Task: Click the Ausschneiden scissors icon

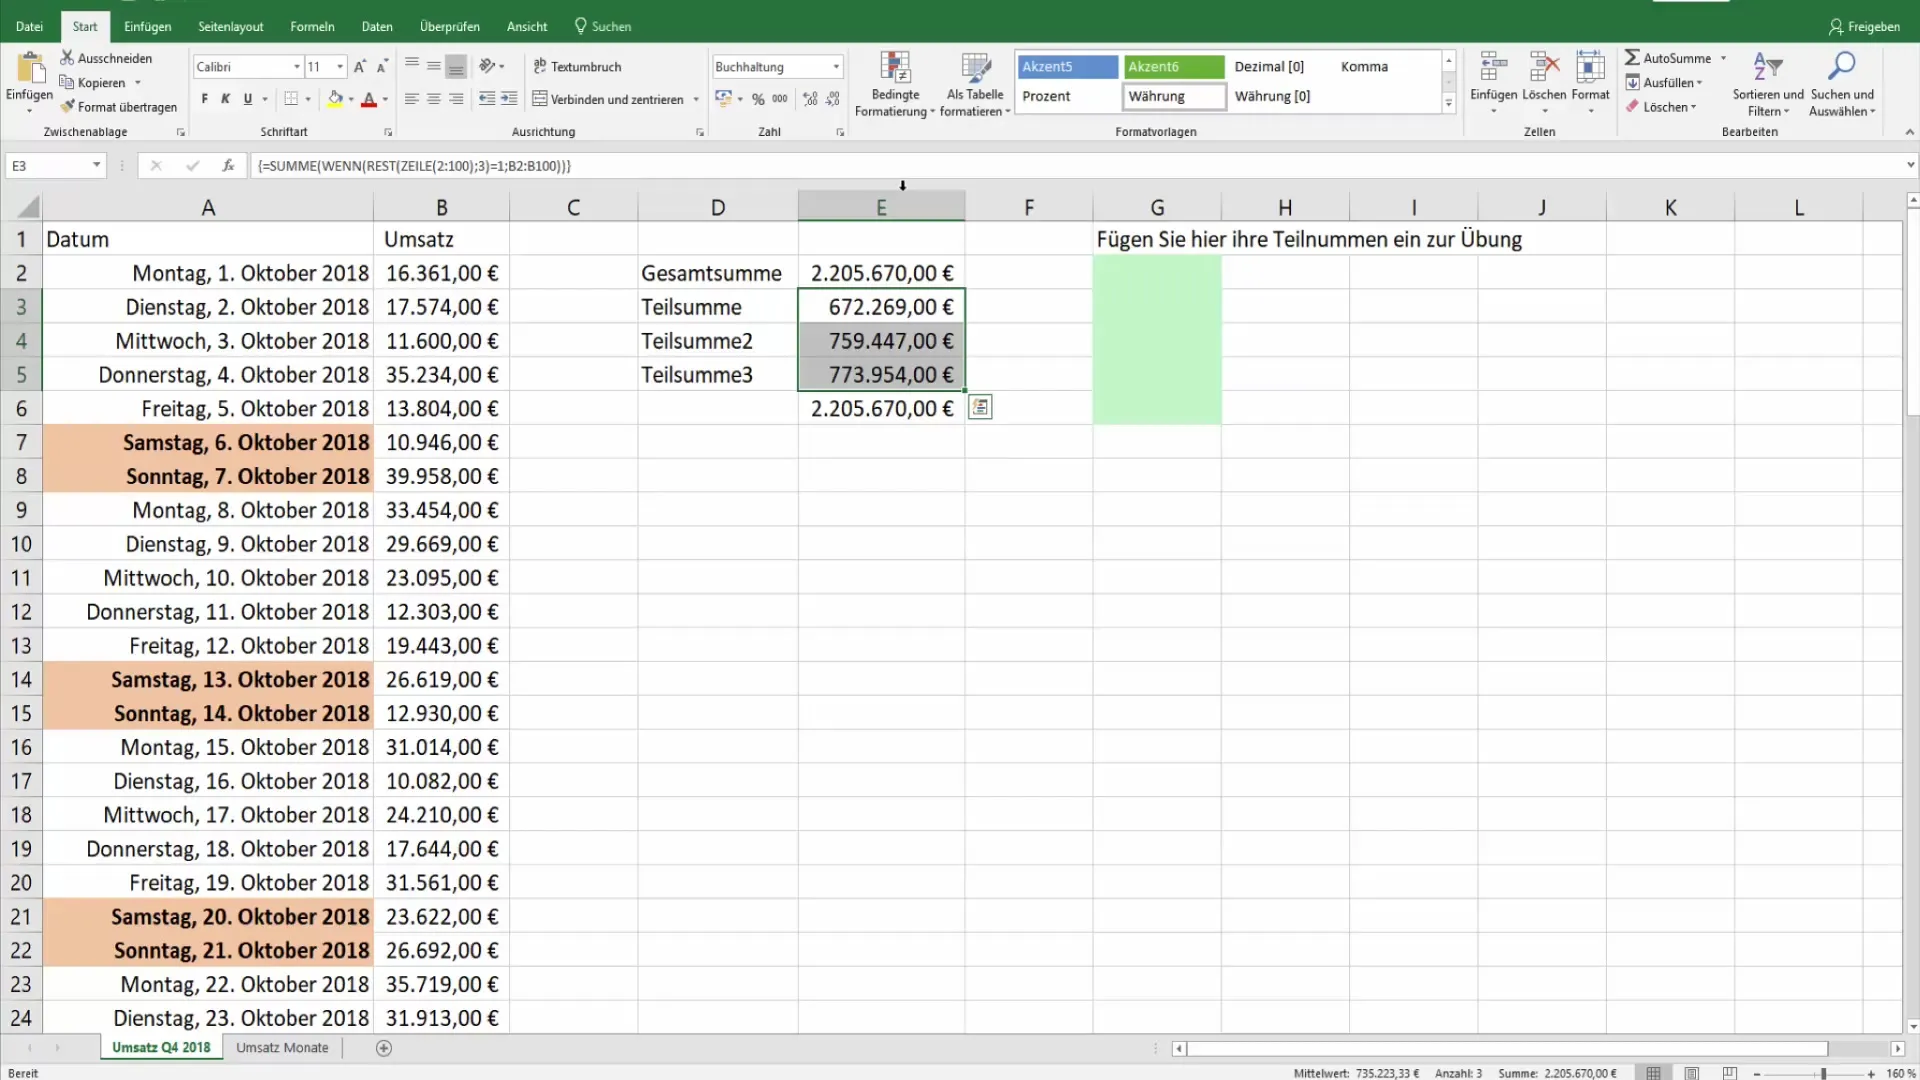Action: (x=67, y=58)
